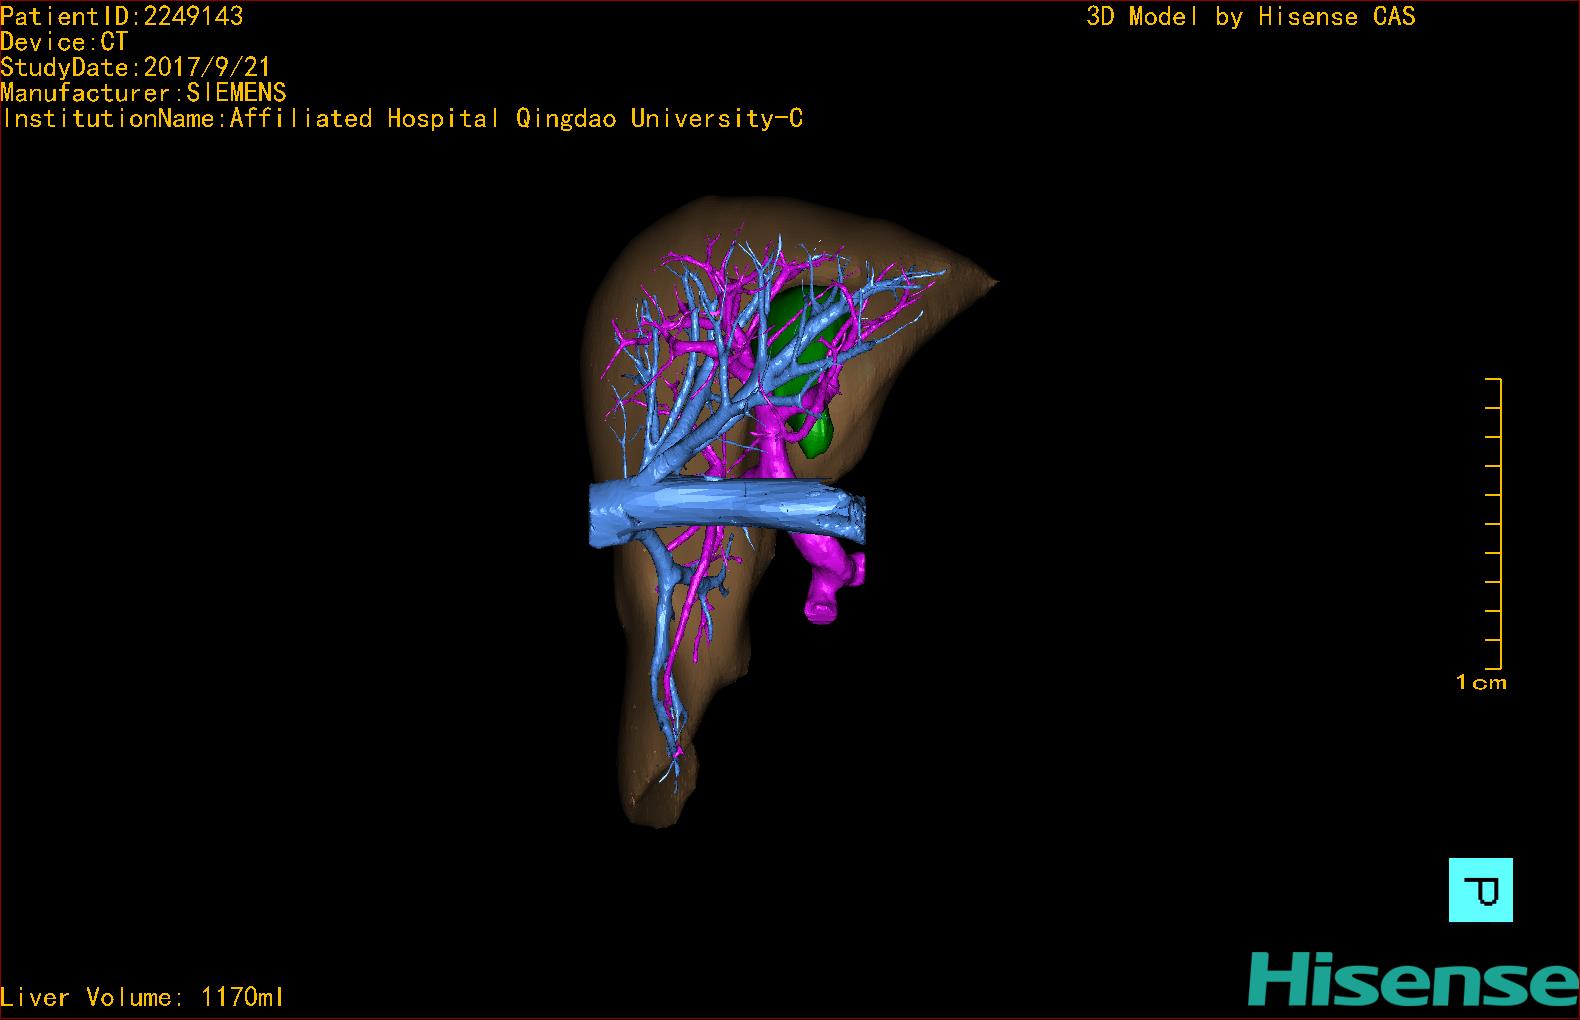The image size is (1580, 1020).
Task: Click the Liver Volume: 1170ml readout
Action: pos(142,997)
